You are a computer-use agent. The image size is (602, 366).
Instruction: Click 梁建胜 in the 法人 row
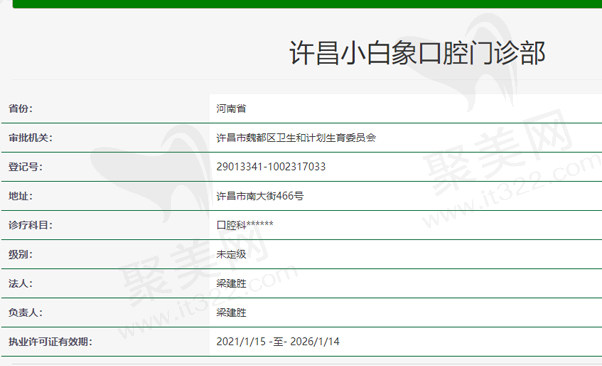coord(231,283)
